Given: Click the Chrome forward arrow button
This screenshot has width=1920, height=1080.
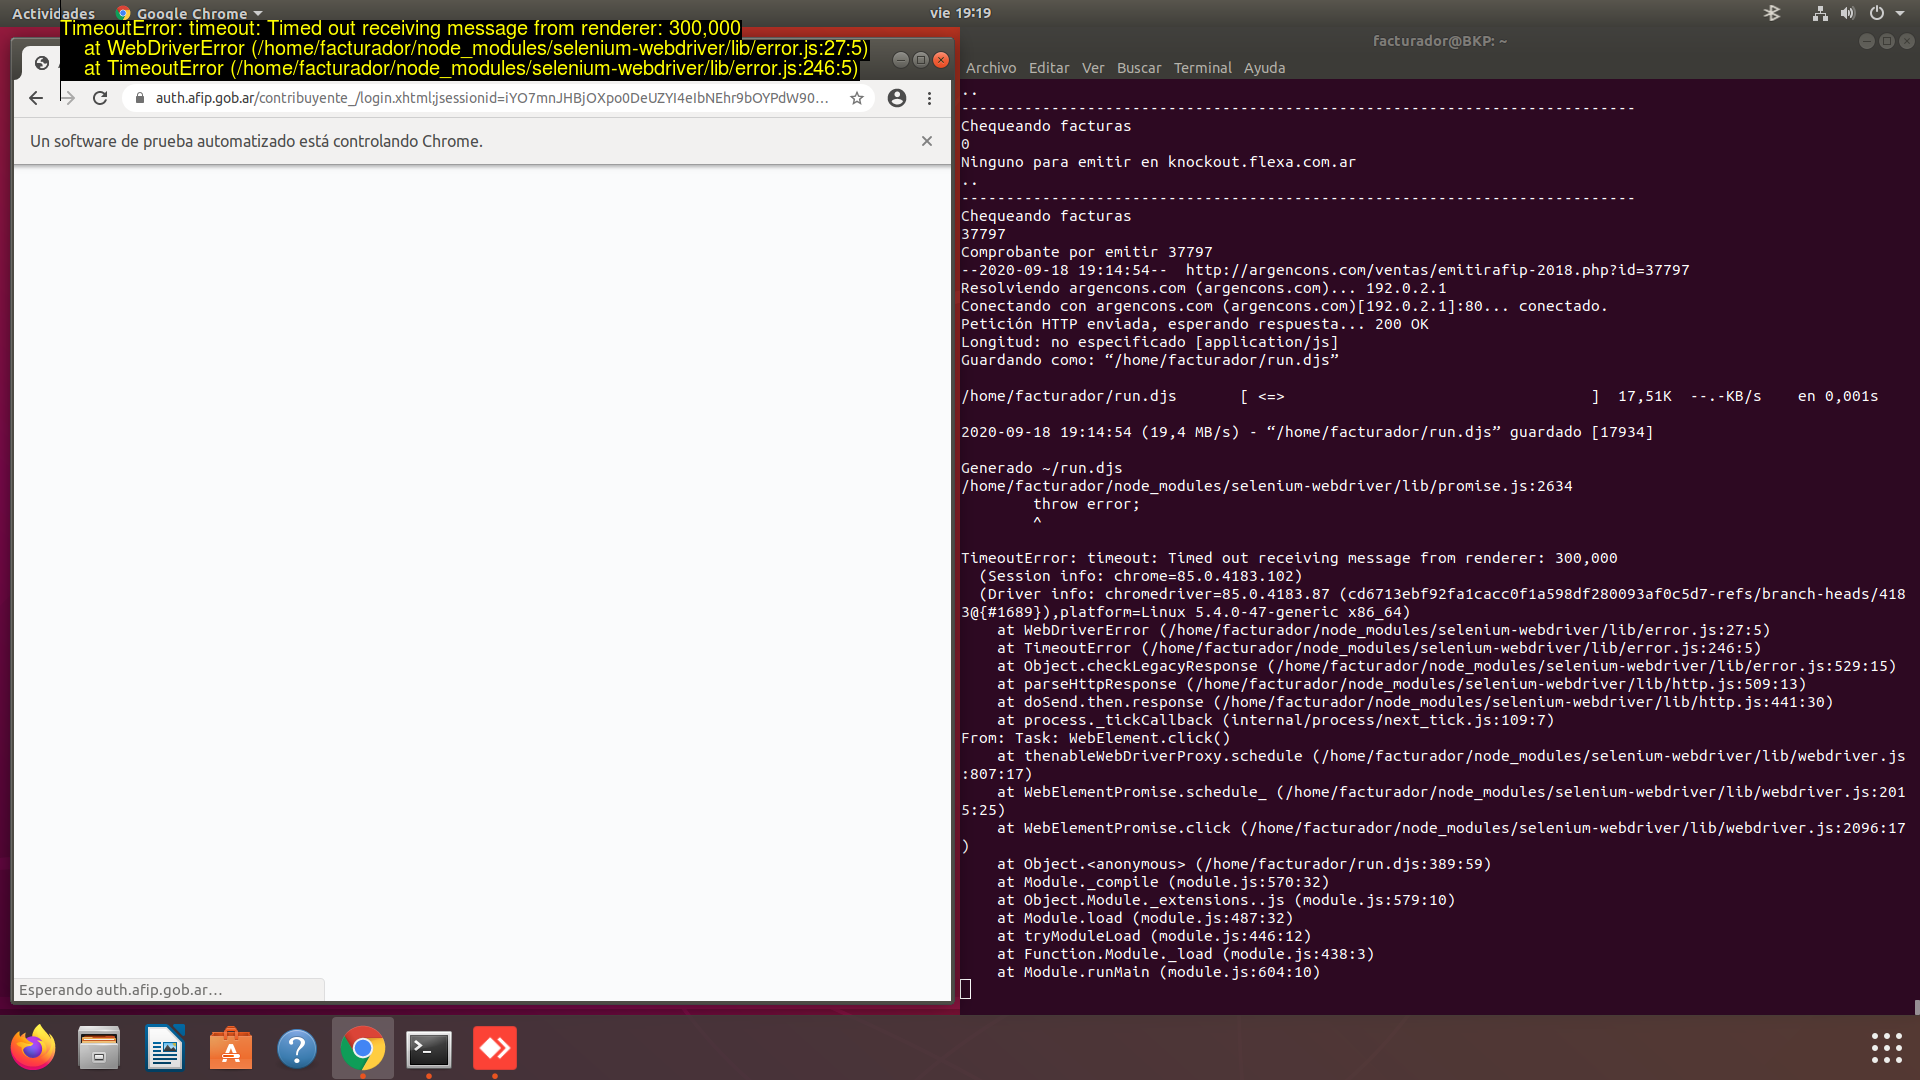Looking at the screenshot, I should pos(68,98).
